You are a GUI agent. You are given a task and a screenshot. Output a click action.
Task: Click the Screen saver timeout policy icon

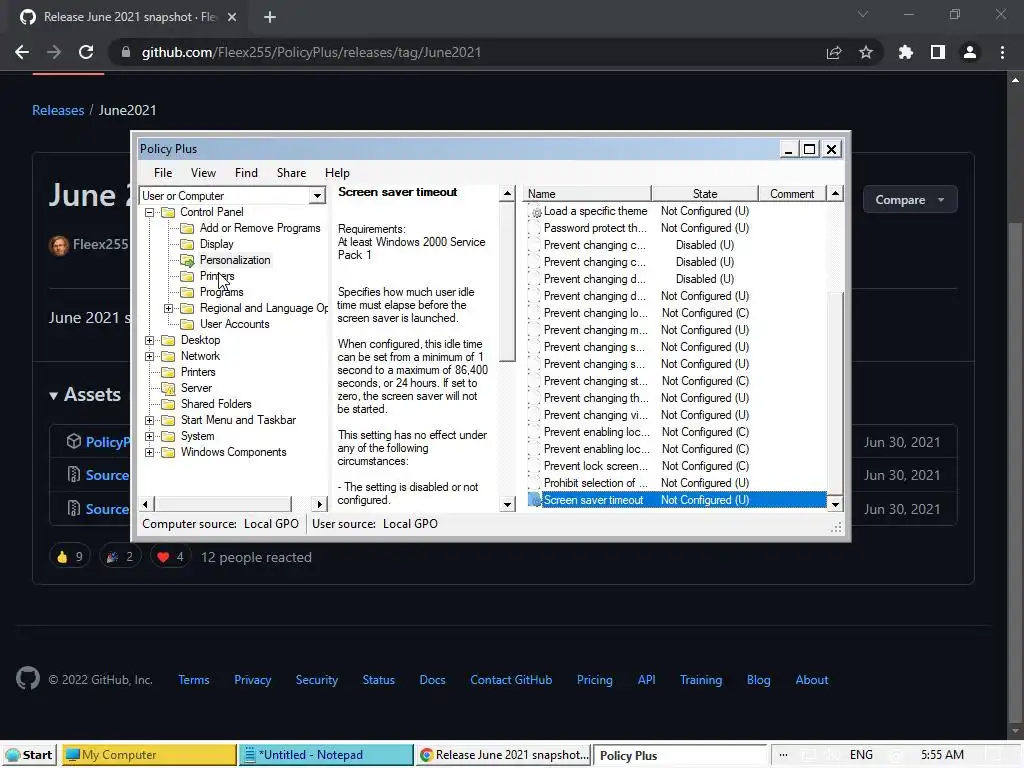pos(536,500)
